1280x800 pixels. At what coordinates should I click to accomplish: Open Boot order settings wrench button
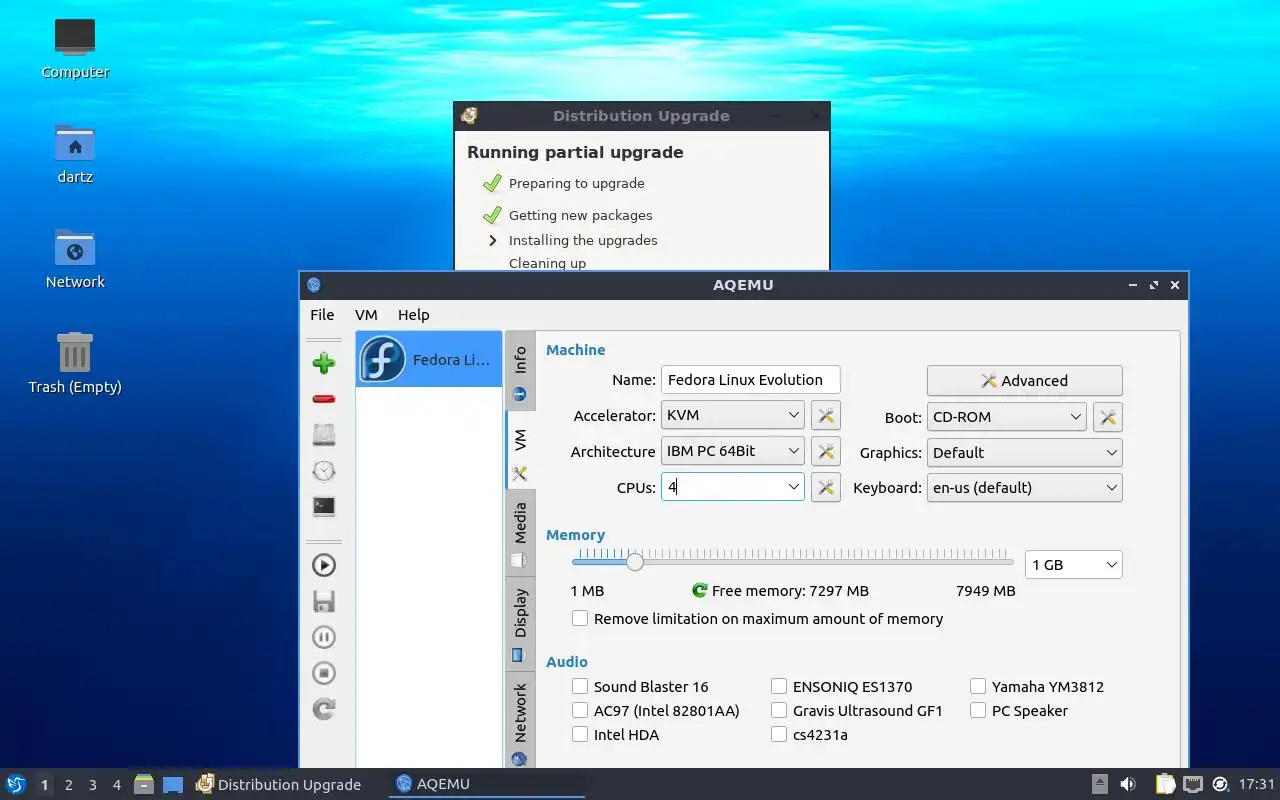coord(1108,417)
